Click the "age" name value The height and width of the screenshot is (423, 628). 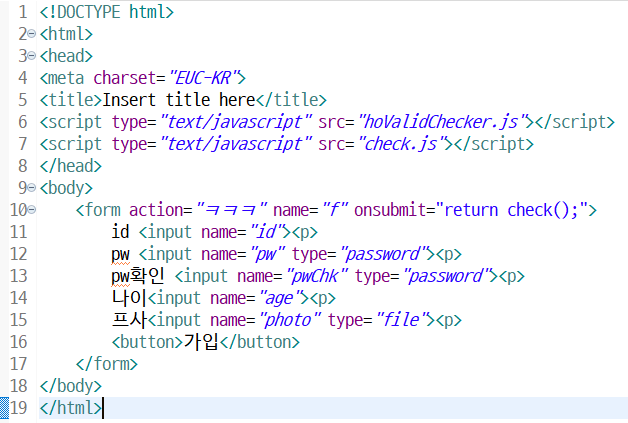click(x=280, y=298)
